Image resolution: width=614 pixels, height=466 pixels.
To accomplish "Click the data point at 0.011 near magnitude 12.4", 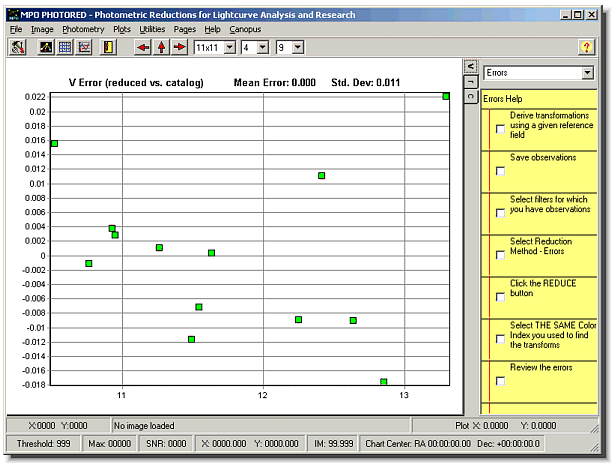I will point(321,175).
